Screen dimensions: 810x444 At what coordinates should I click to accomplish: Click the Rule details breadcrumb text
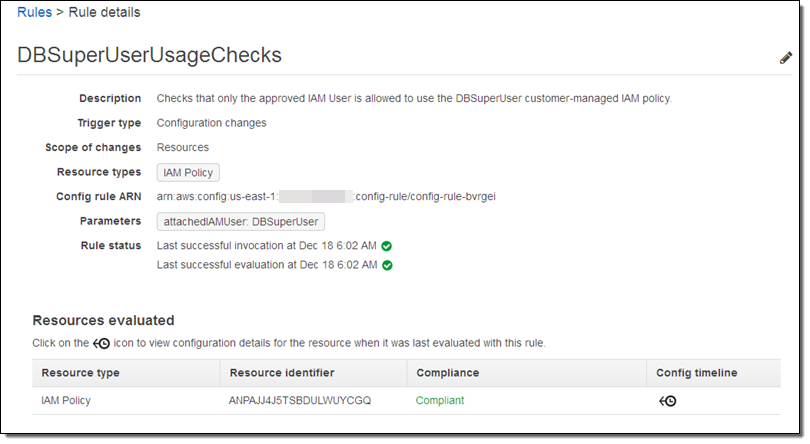104,13
